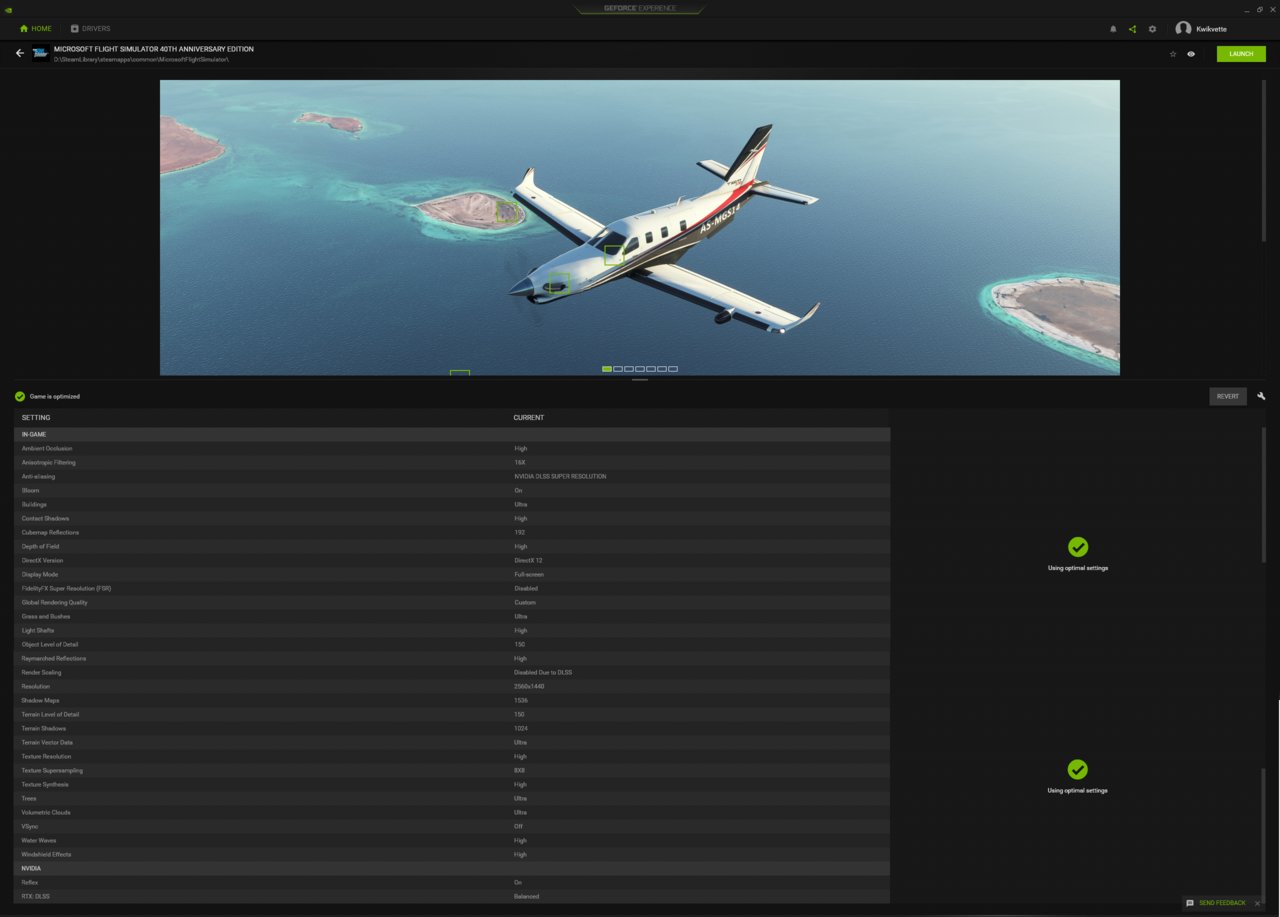
Task: Select the Windshield Effects setting
Action: point(452,855)
